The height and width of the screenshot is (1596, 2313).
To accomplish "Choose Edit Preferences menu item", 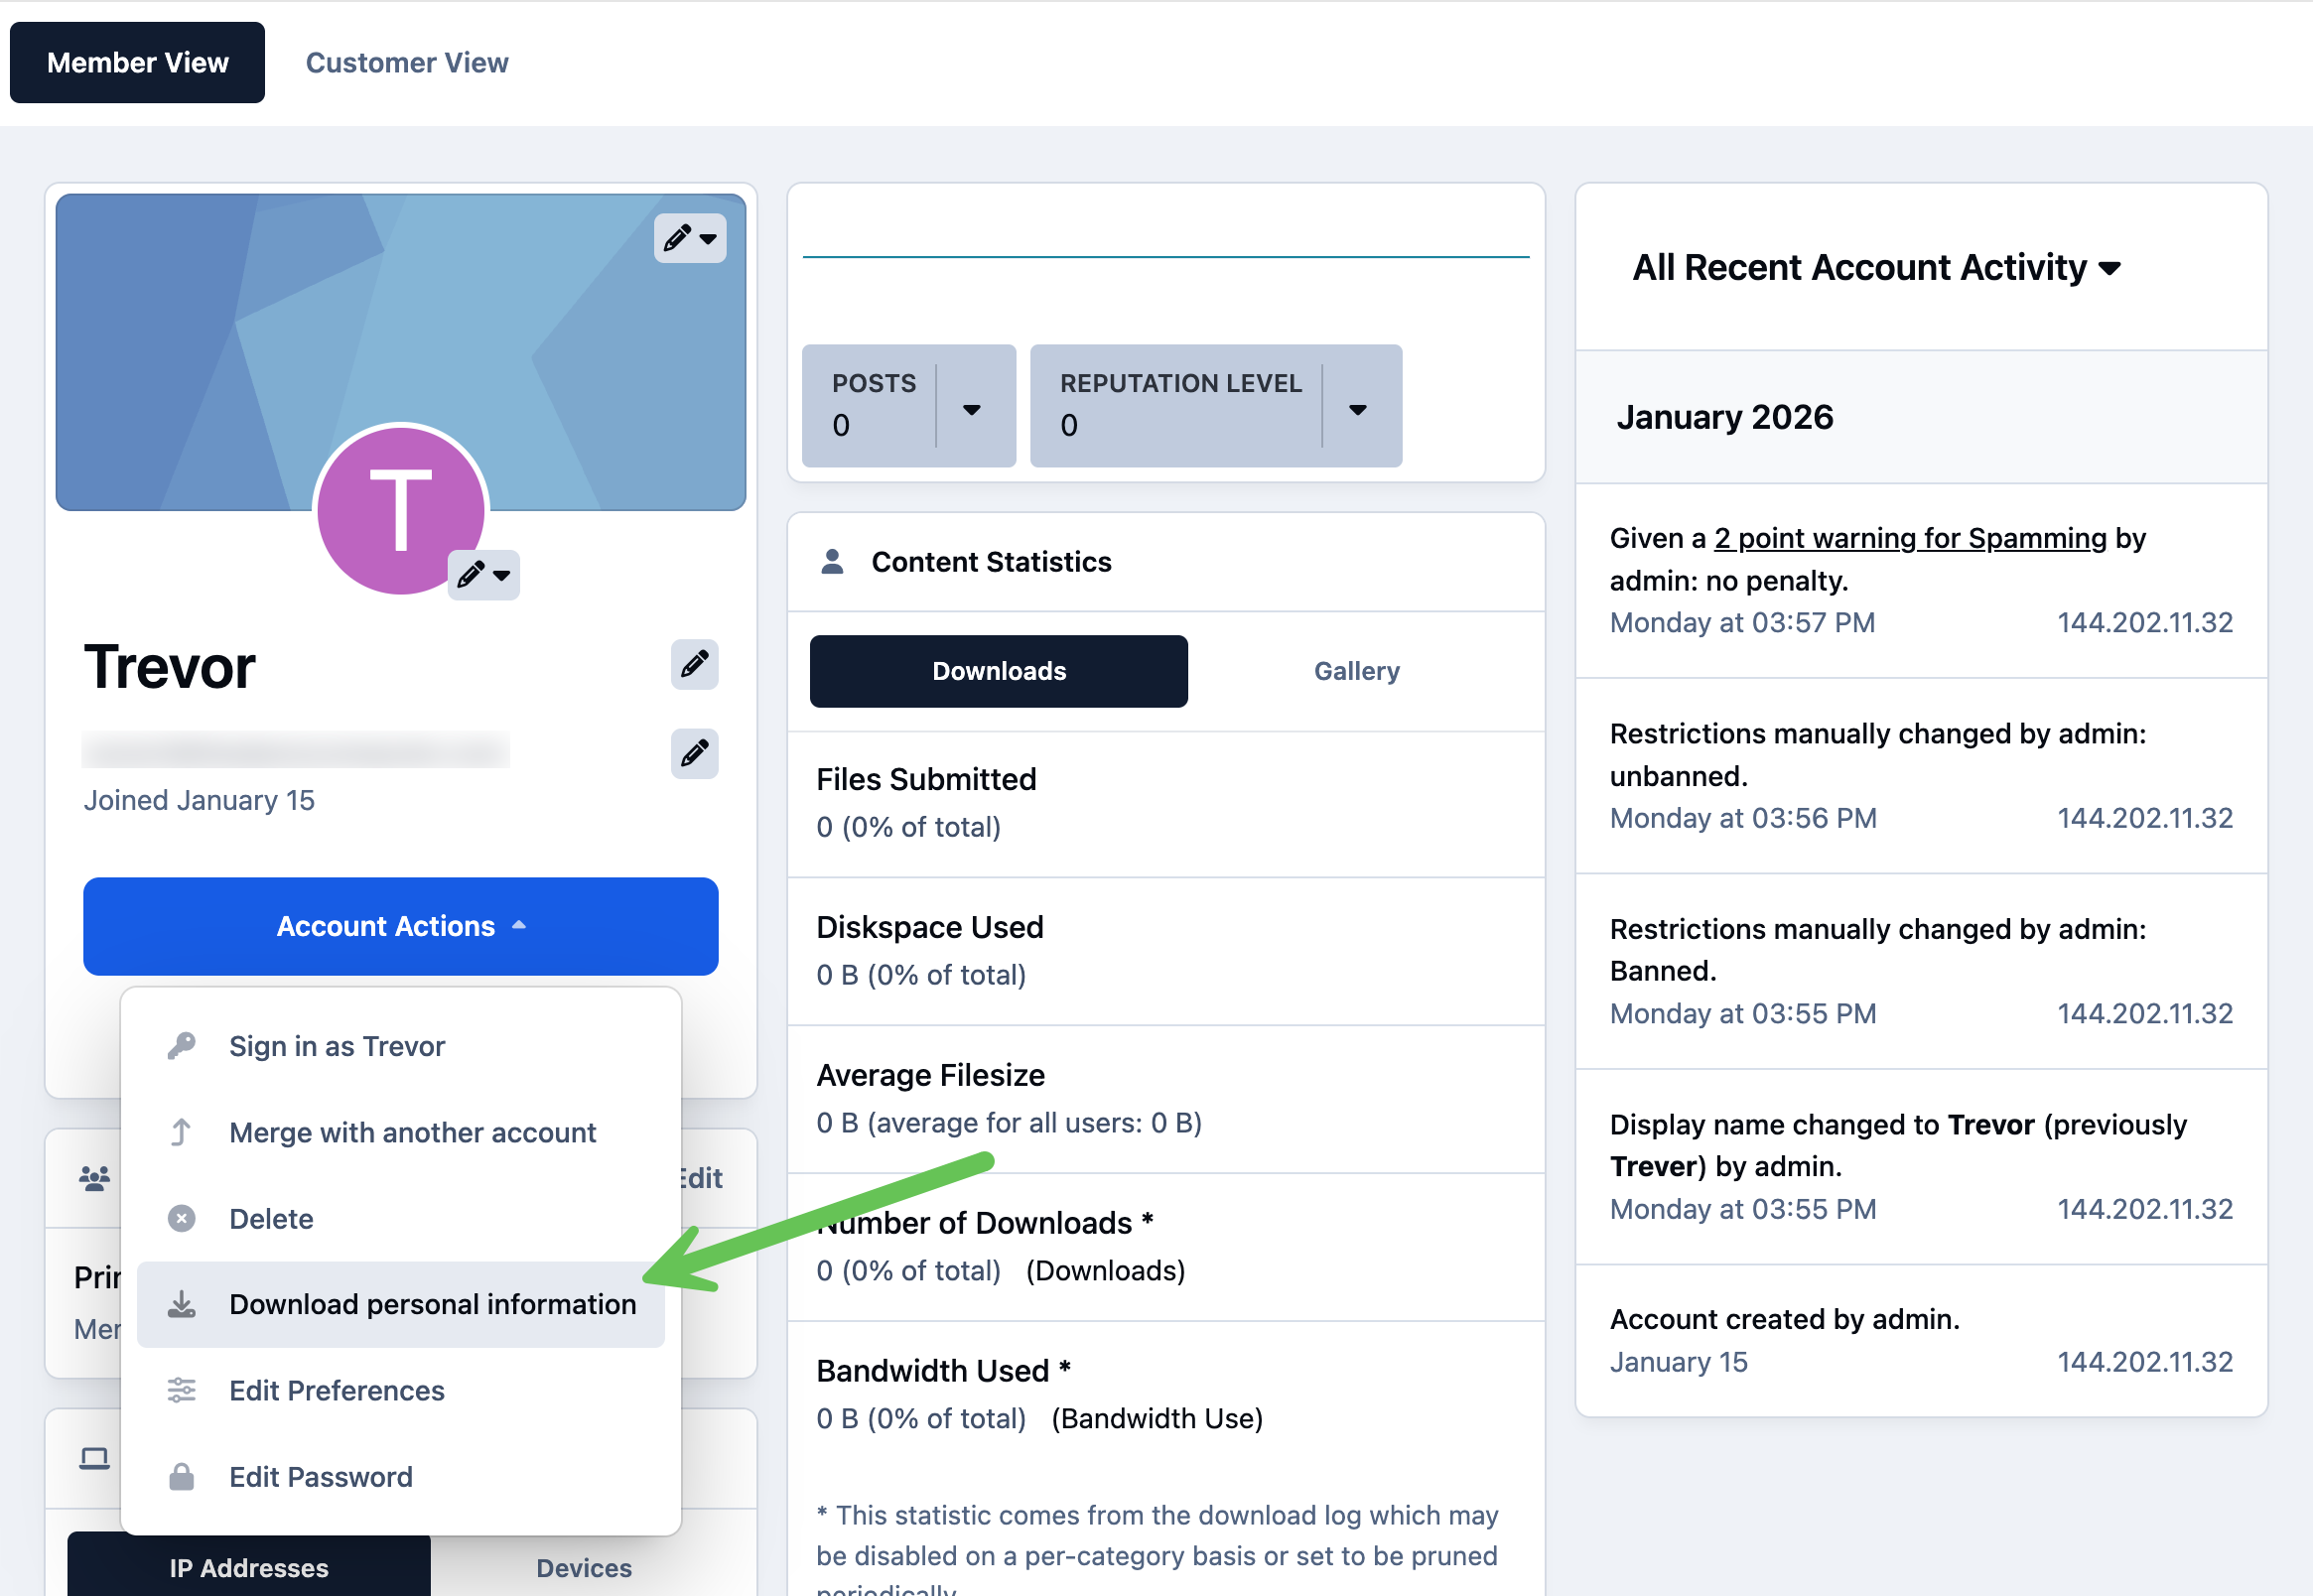I will click(401, 1390).
